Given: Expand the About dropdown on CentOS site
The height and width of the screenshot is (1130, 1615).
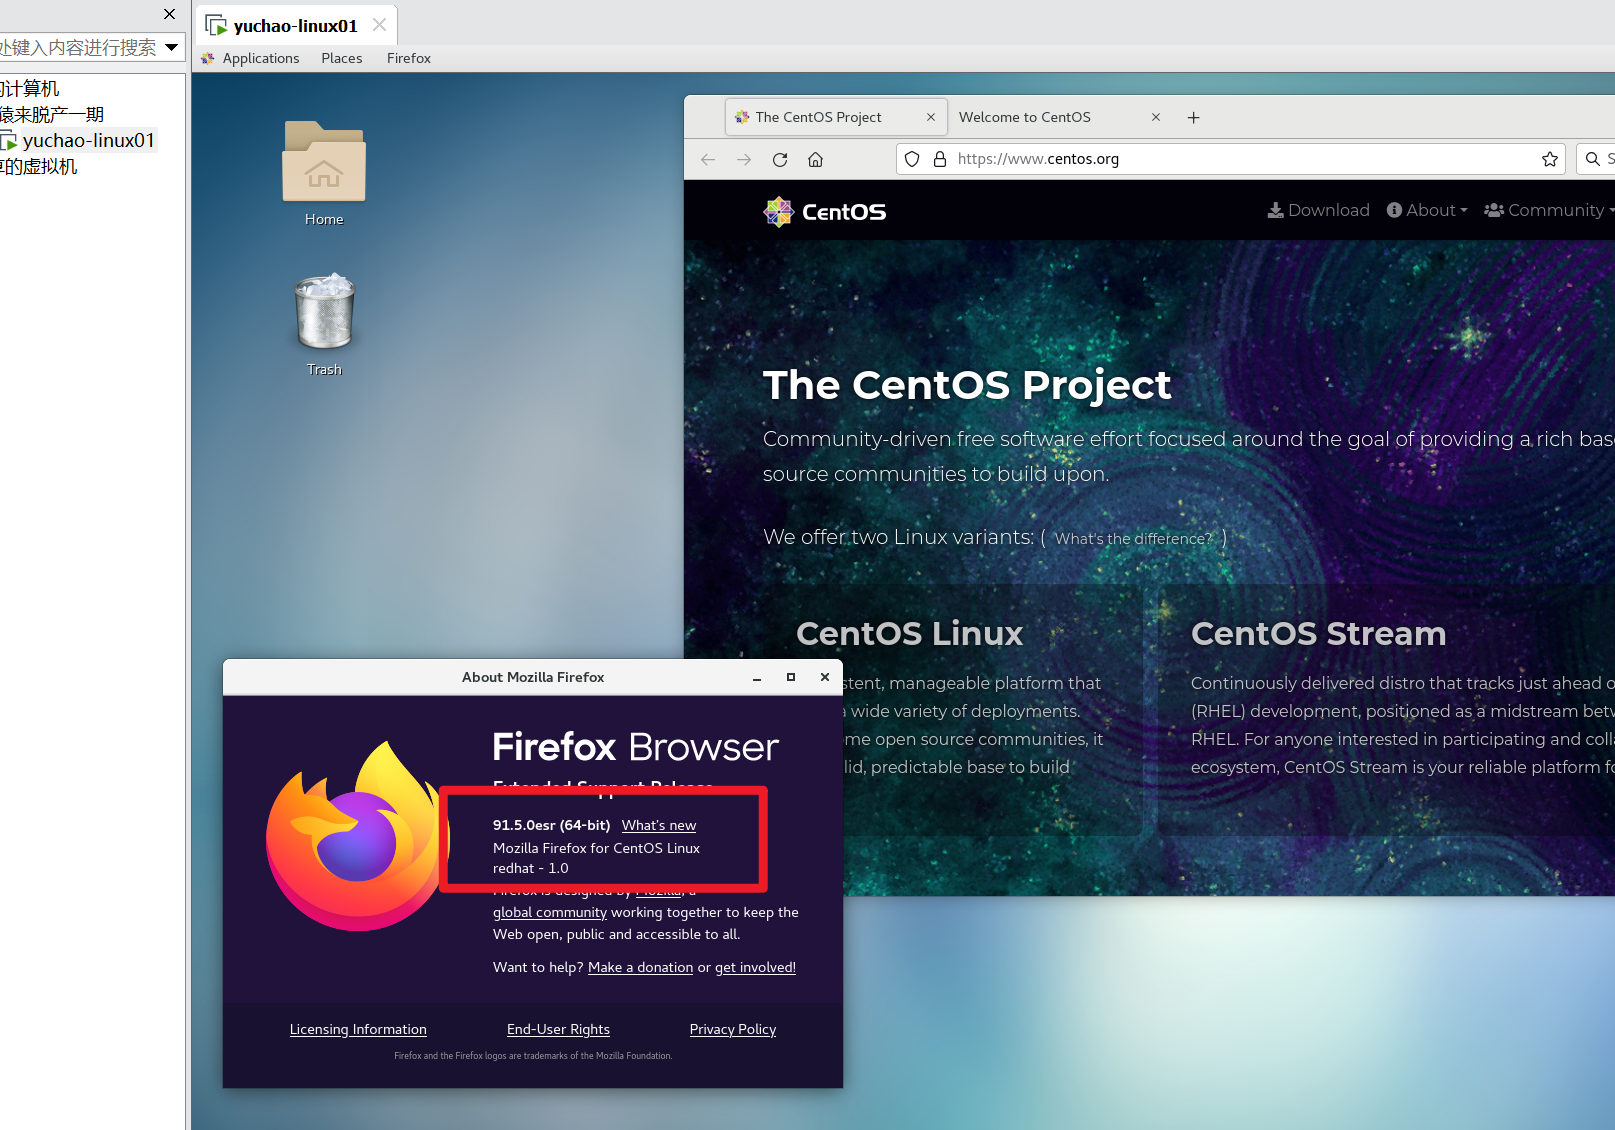Looking at the screenshot, I should 1427,210.
